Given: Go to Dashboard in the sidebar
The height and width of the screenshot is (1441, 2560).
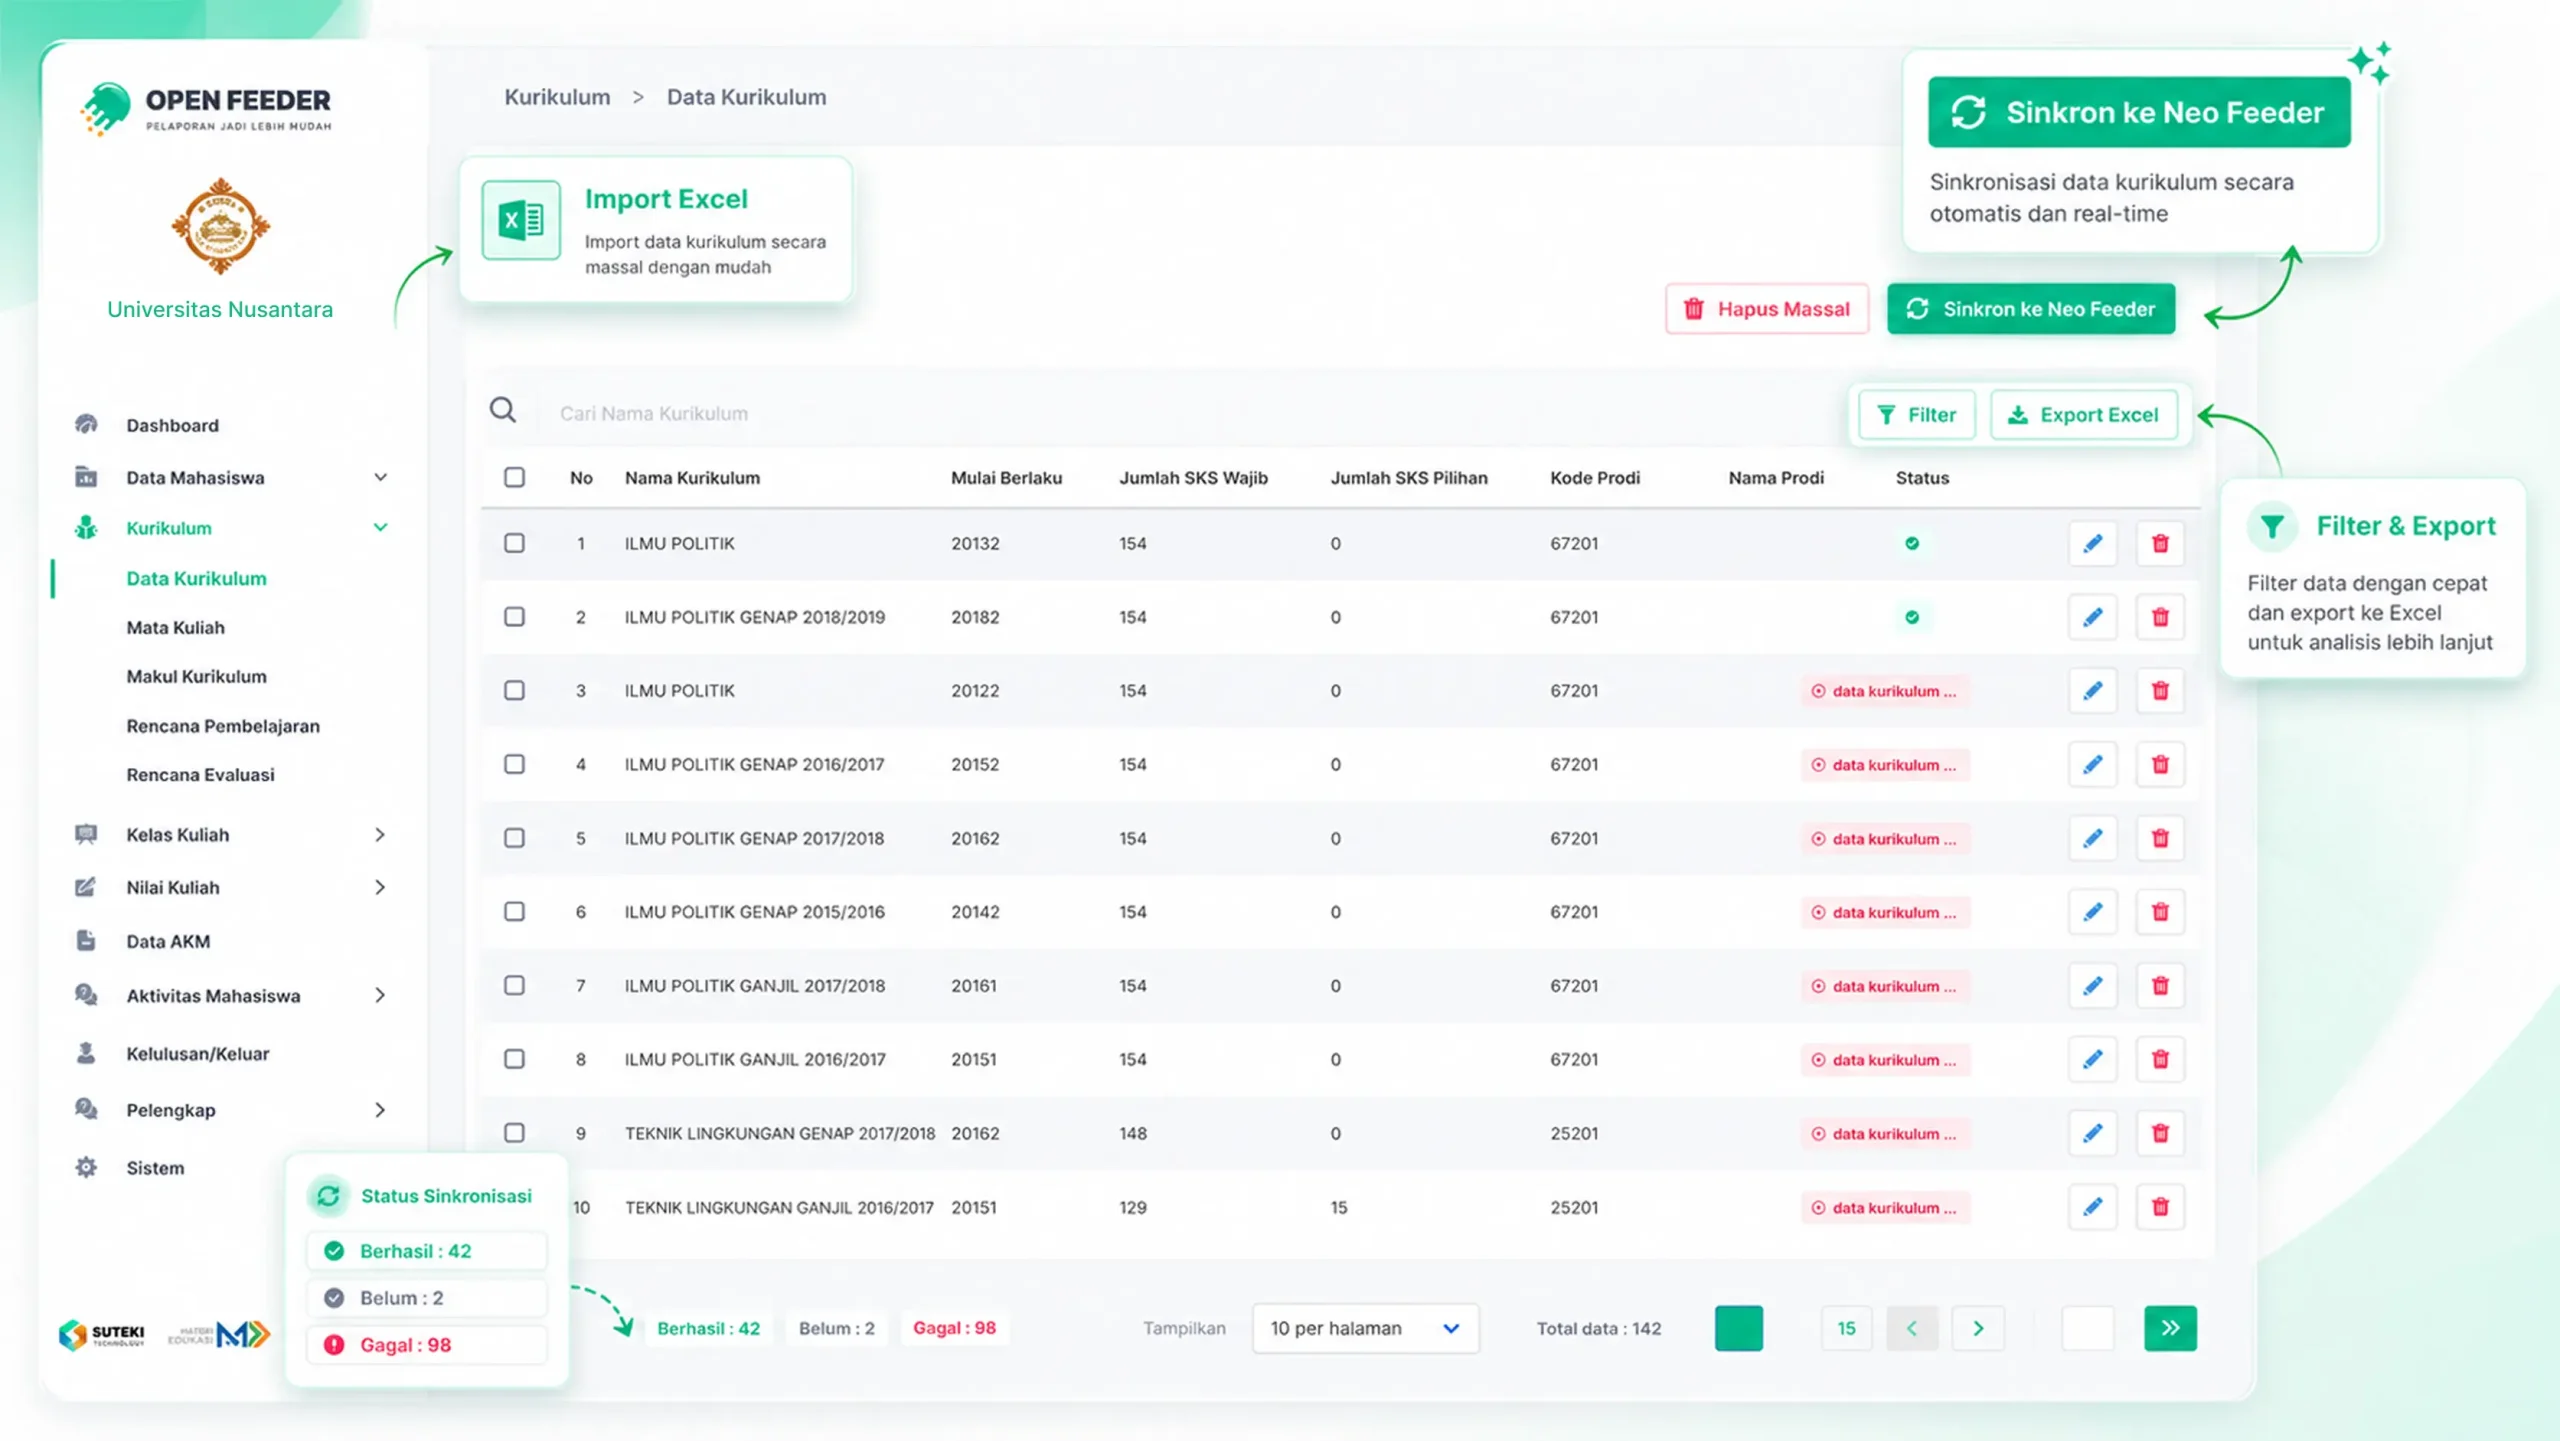Looking at the screenshot, I should click(172, 426).
